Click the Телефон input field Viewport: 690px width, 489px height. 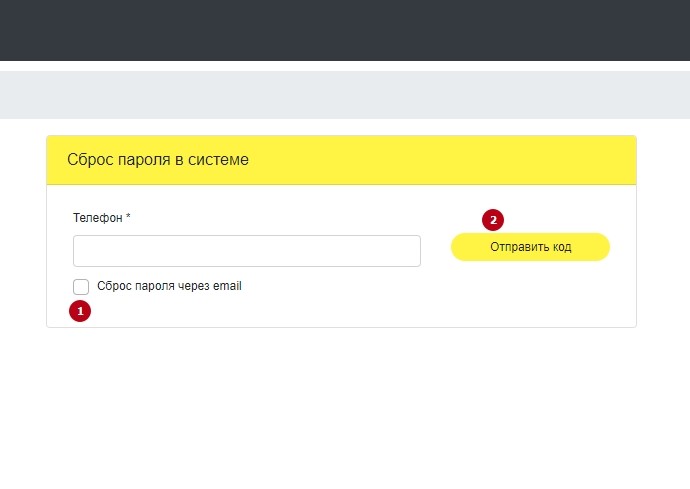click(246, 251)
